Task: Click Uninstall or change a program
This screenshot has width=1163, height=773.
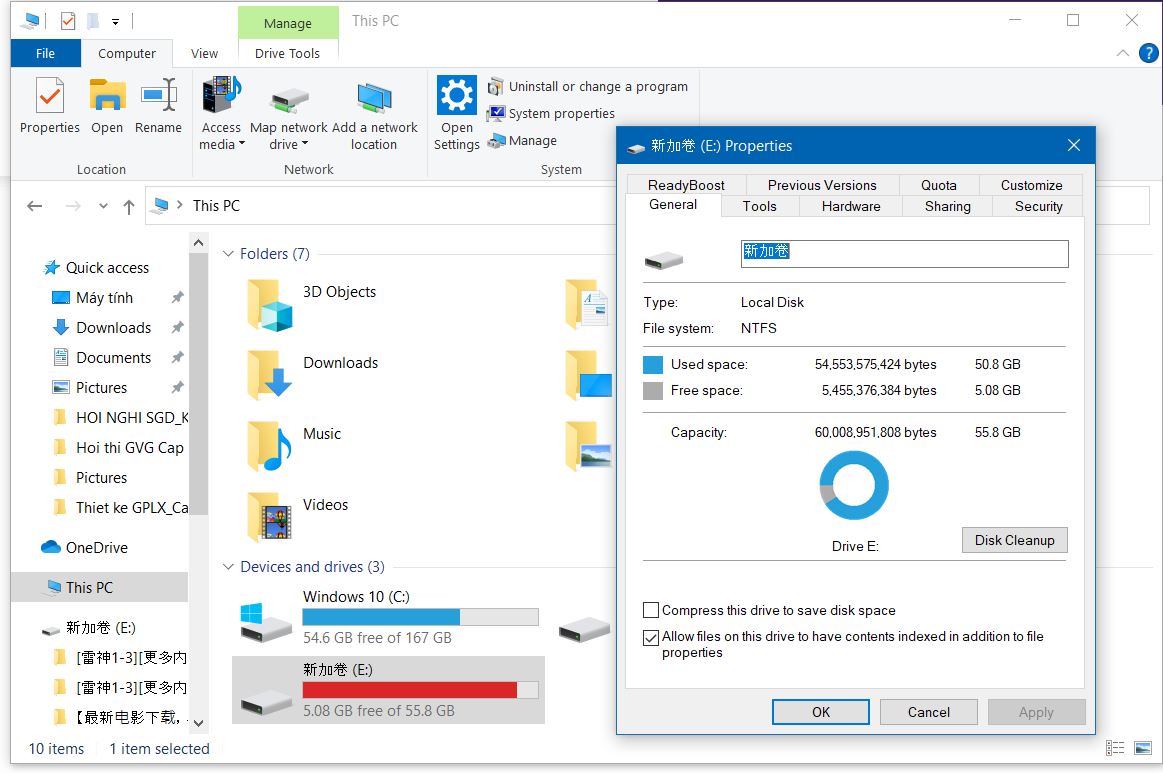Action: [x=597, y=87]
